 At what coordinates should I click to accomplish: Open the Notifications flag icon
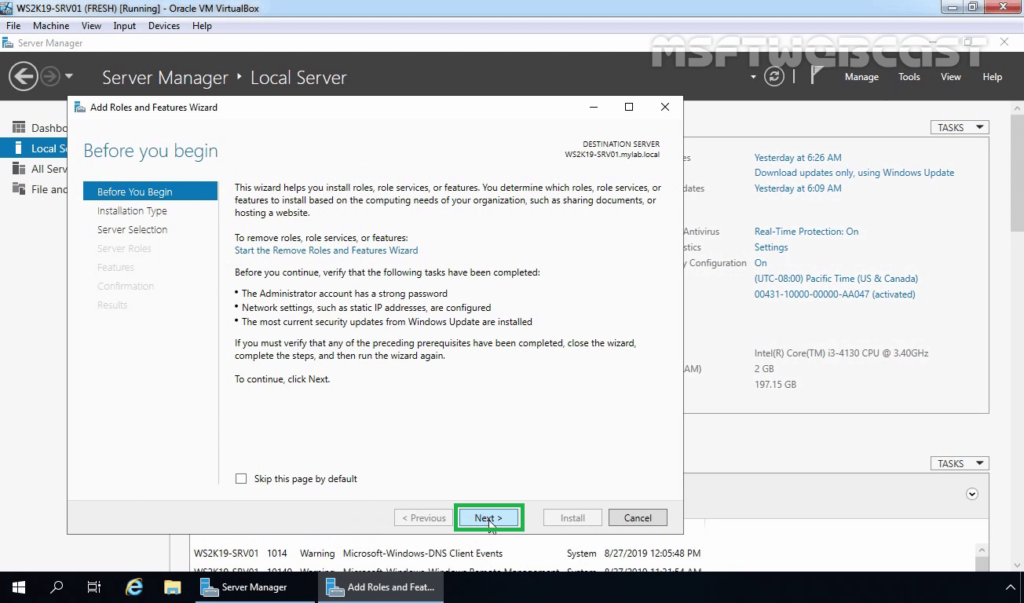(816, 76)
